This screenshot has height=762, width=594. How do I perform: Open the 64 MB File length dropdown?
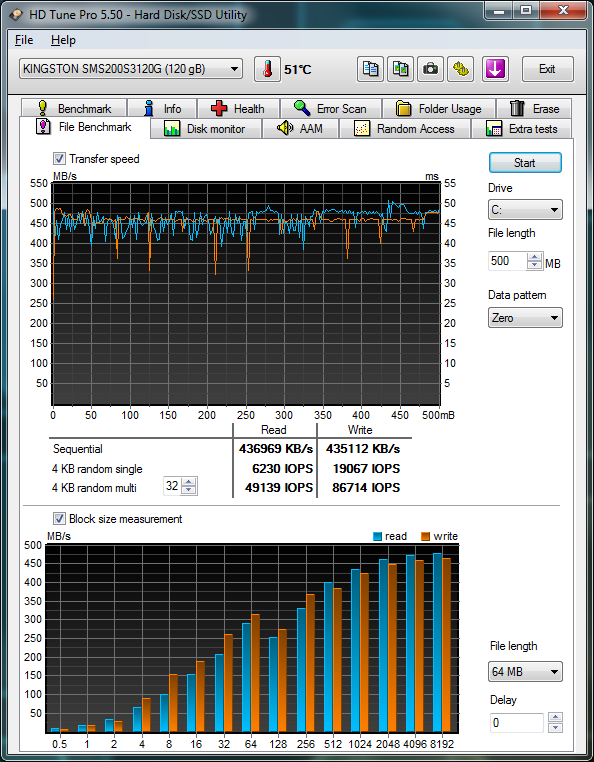point(526,672)
